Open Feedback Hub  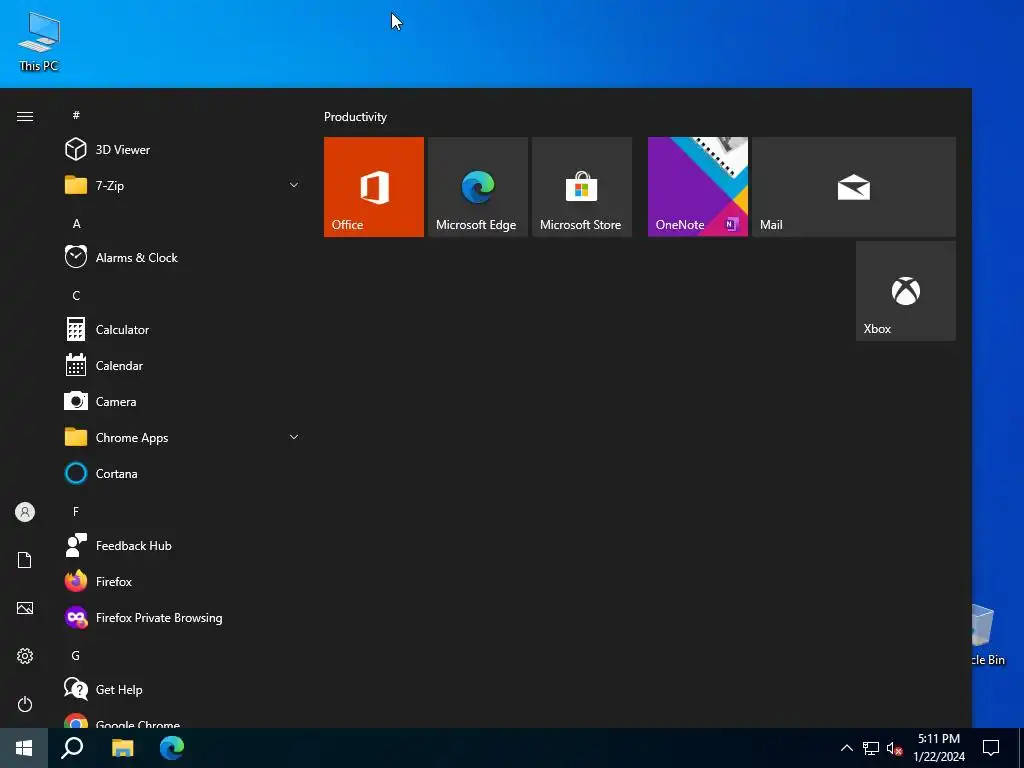(x=183, y=545)
